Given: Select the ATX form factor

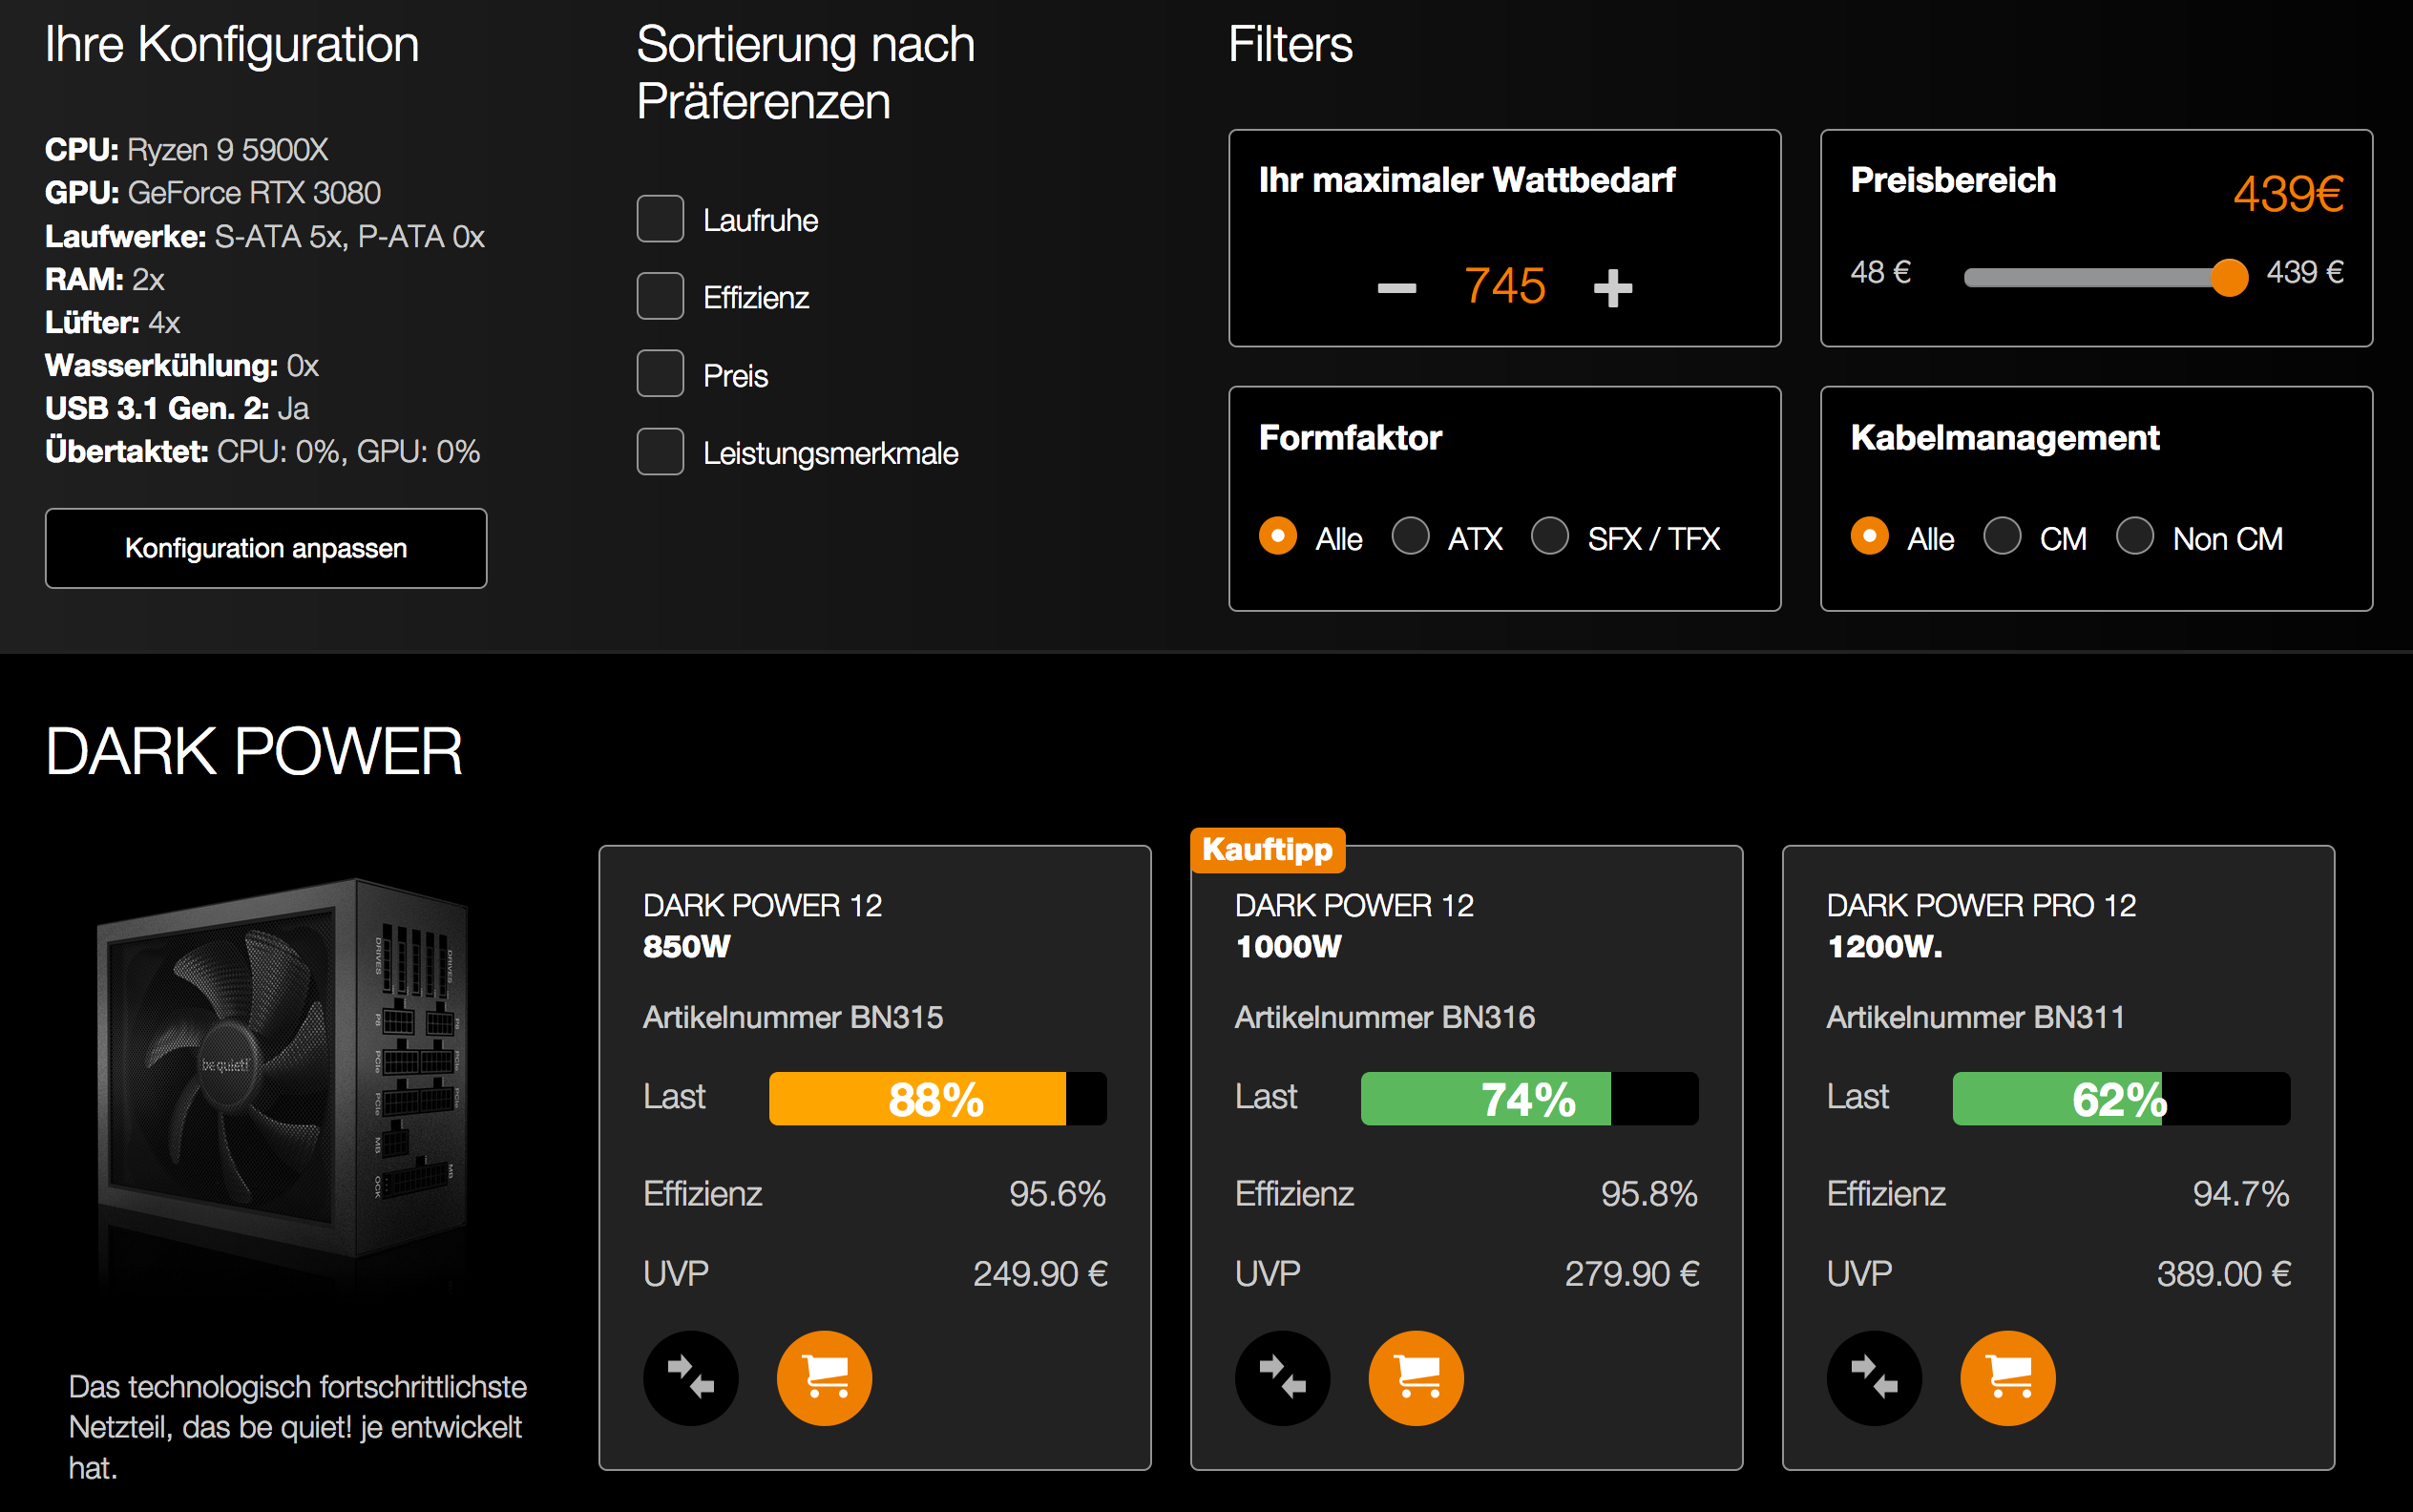Looking at the screenshot, I should click(1410, 536).
